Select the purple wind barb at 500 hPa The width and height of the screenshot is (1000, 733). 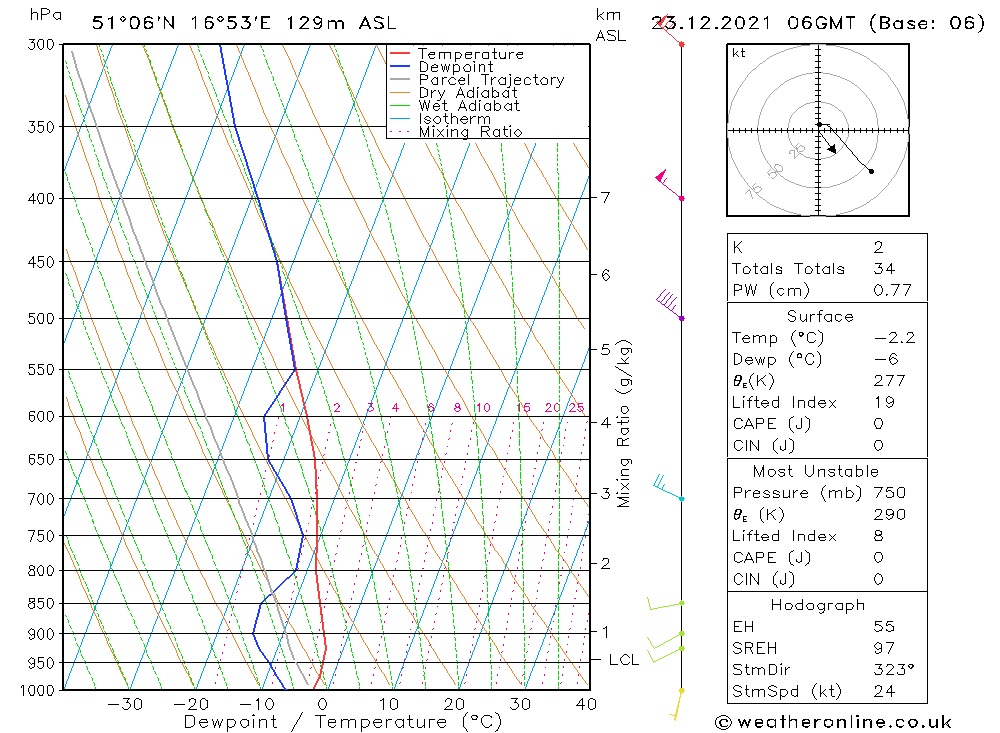[670, 304]
